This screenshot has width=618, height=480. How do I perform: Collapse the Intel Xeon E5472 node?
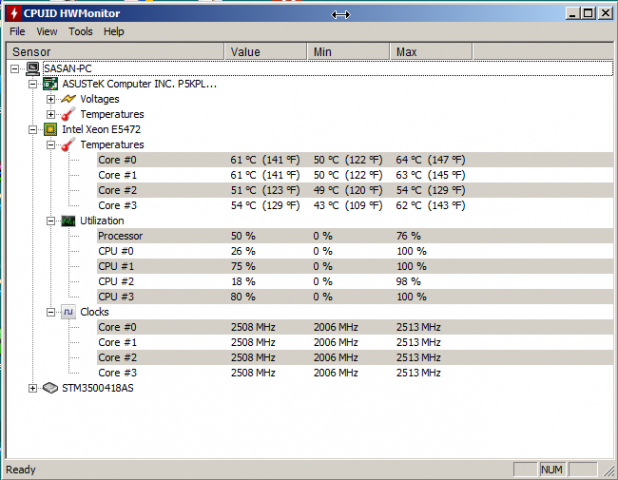[x=34, y=130]
